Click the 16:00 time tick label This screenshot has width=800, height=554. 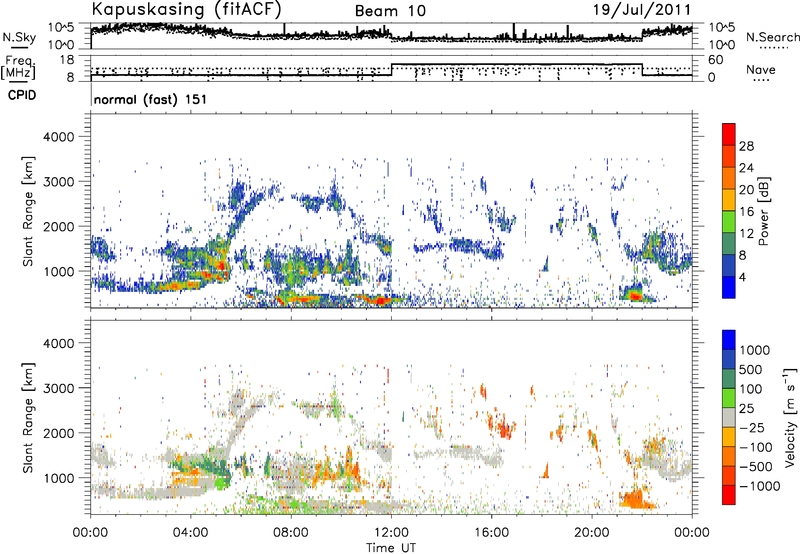tap(491, 533)
